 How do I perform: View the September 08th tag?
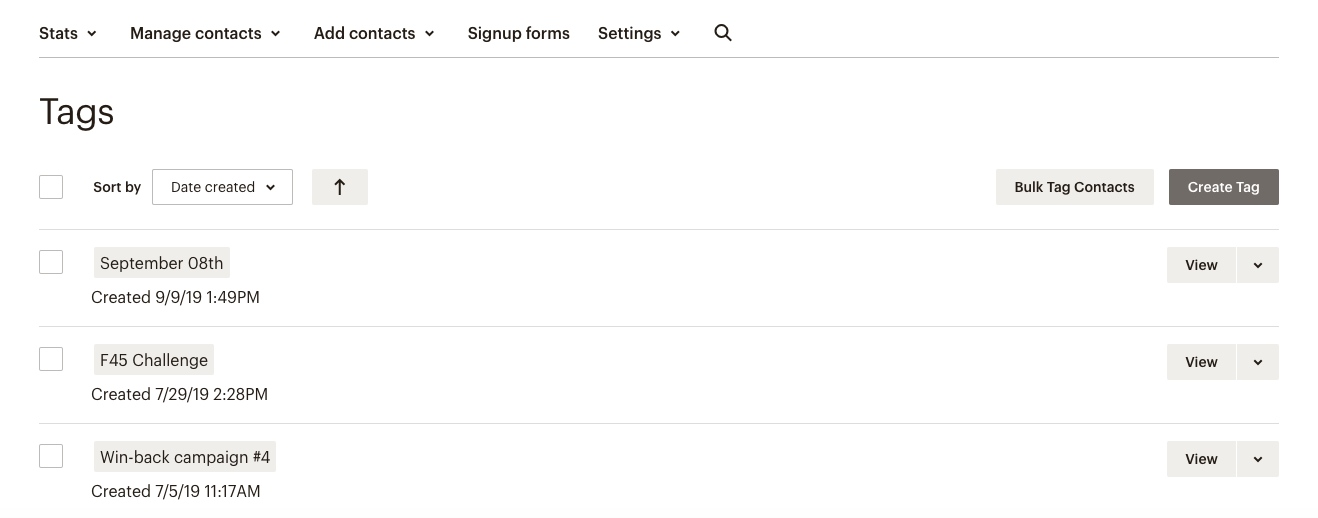pyautogui.click(x=1201, y=265)
